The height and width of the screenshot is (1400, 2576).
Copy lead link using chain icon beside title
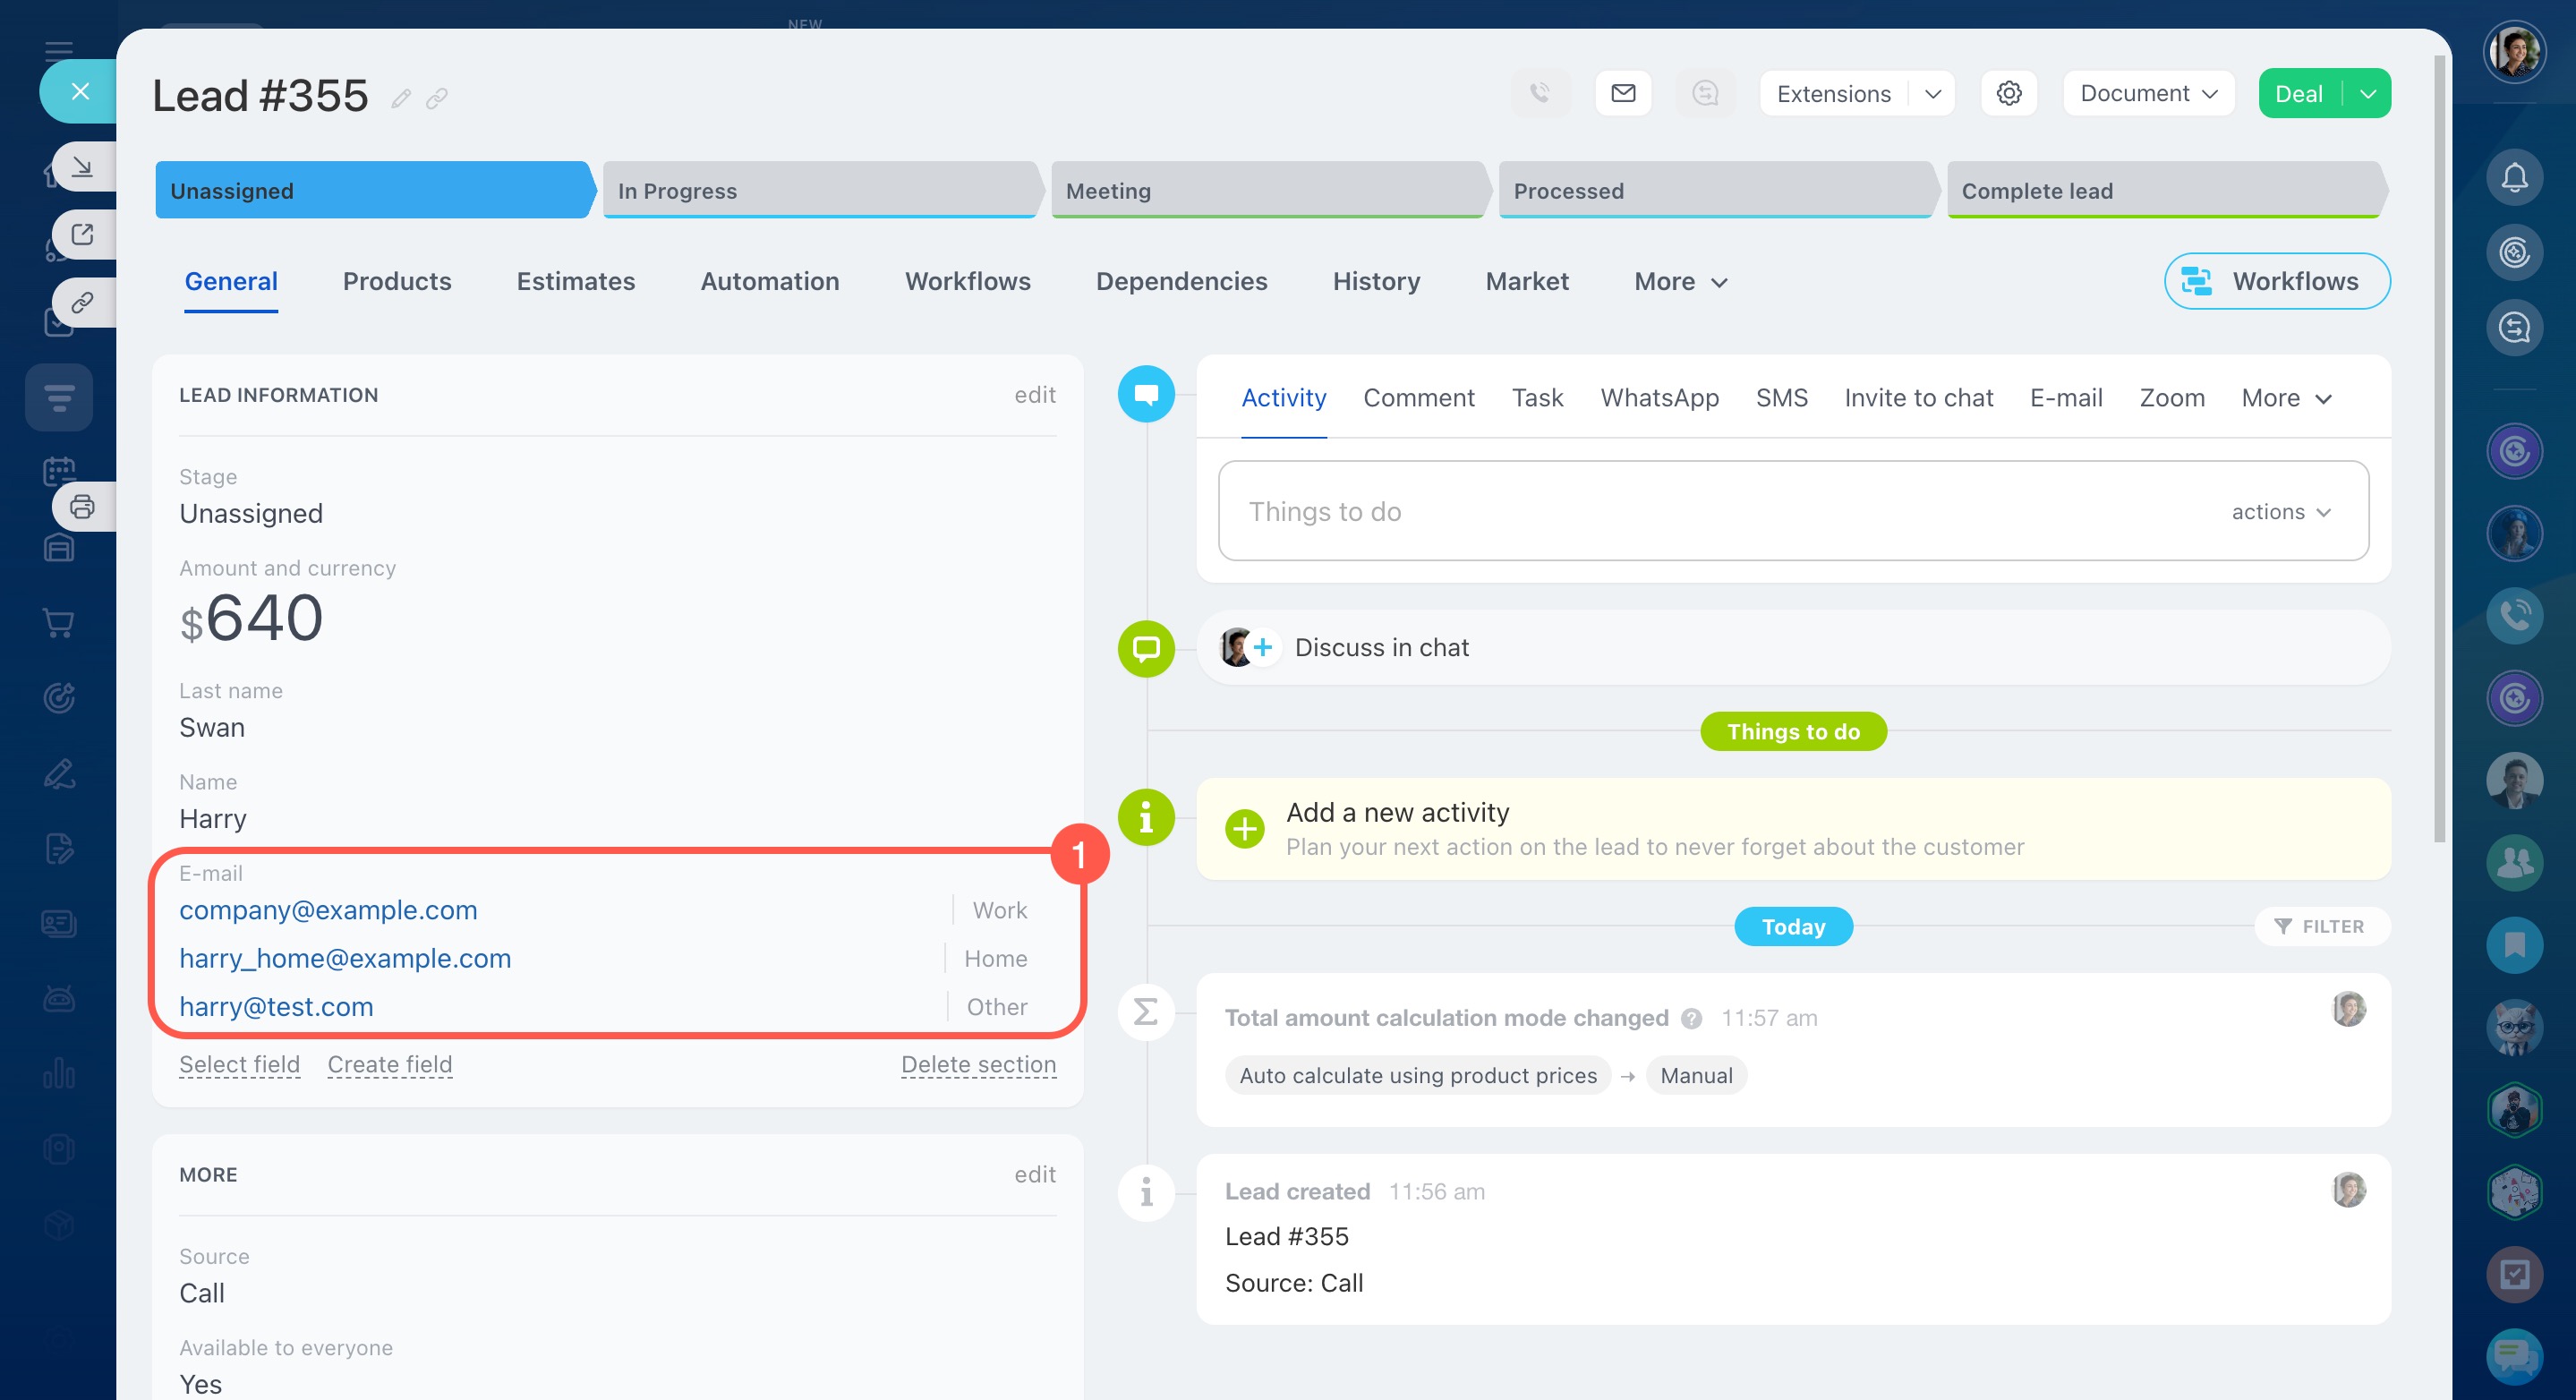point(437,98)
